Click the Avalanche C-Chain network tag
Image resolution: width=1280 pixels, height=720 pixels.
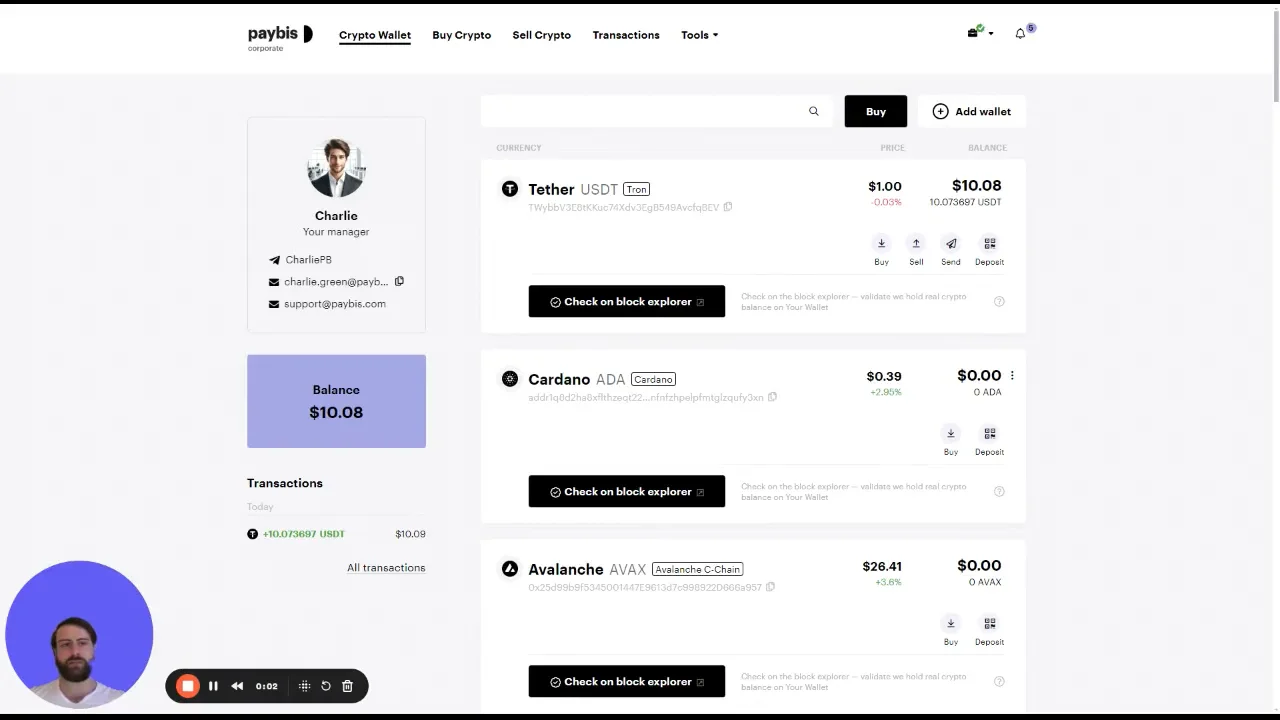click(x=697, y=569)
